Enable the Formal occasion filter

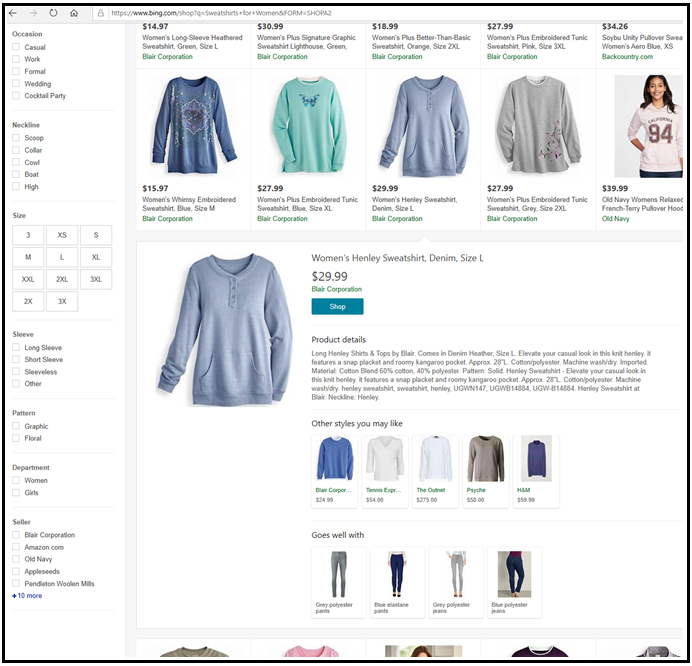click(16, 71)
